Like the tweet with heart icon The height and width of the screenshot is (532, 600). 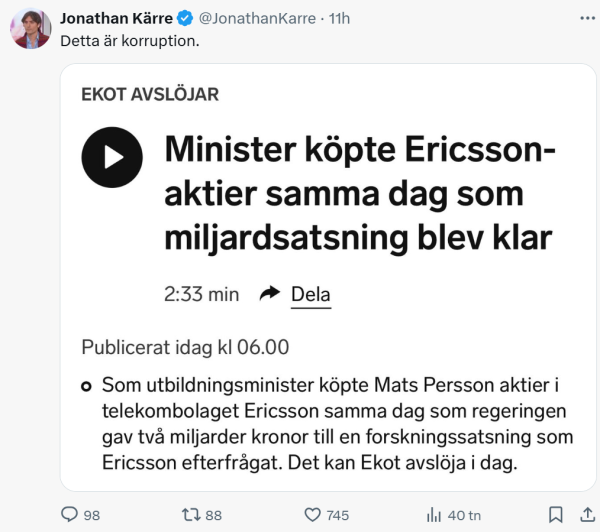click(313, 514)
